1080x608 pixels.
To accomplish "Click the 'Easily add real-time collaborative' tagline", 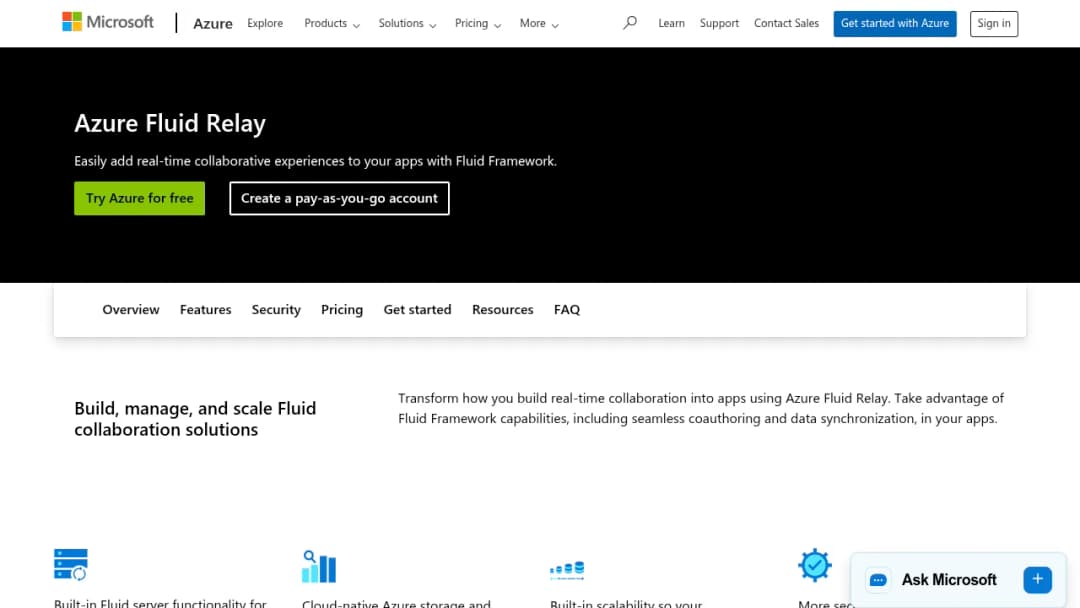I will (x=315, y=161).
